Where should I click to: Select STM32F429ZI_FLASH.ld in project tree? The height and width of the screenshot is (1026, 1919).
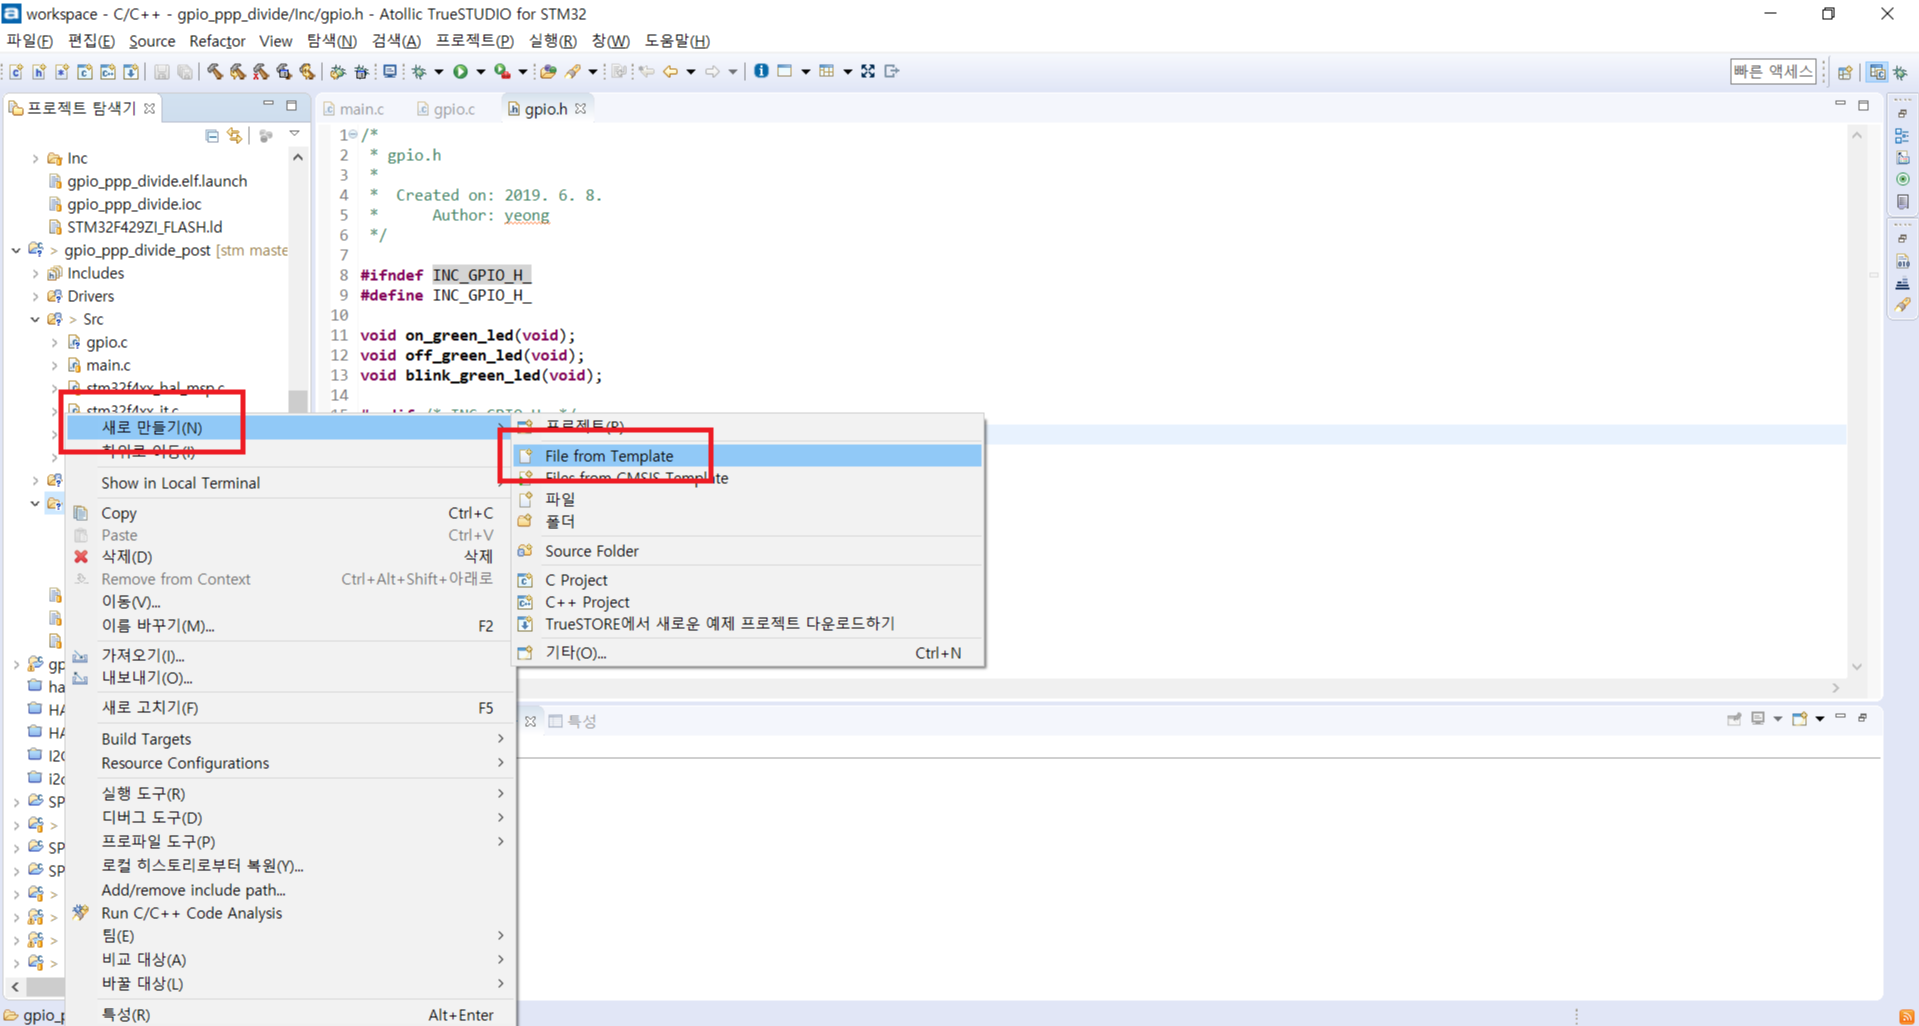point(144,227)
